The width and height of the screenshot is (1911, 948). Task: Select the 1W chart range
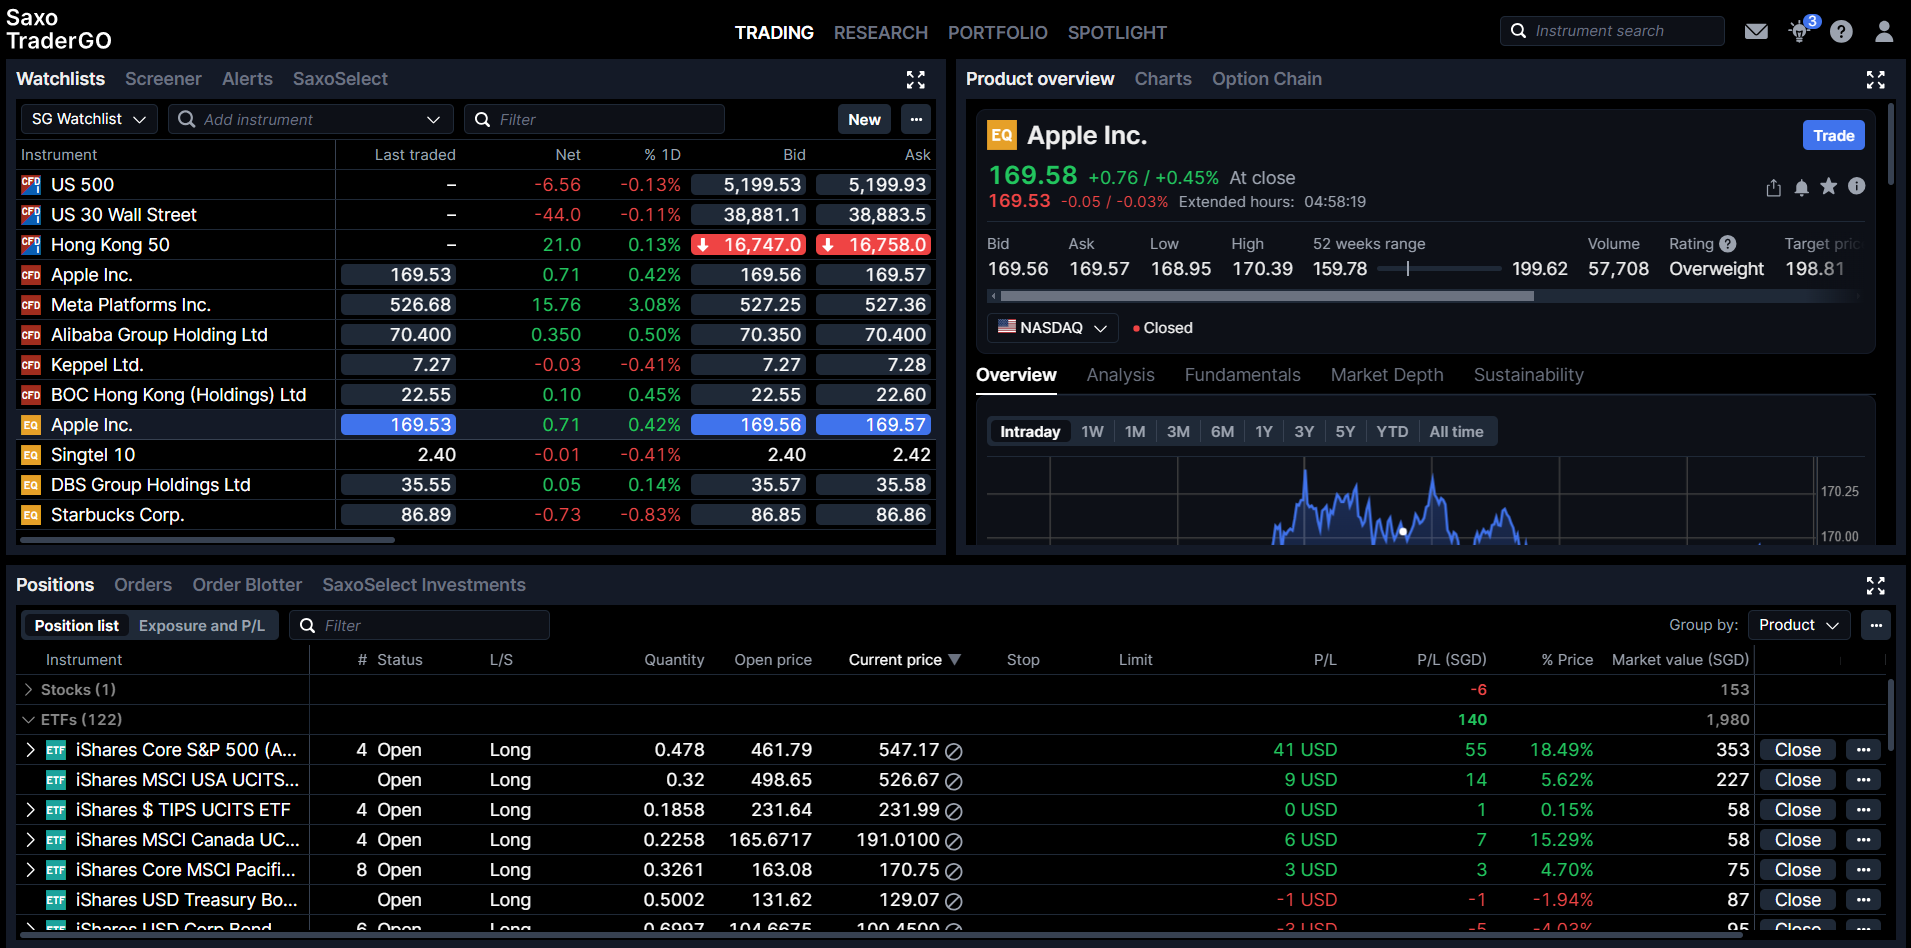[x=1092, y=432]
